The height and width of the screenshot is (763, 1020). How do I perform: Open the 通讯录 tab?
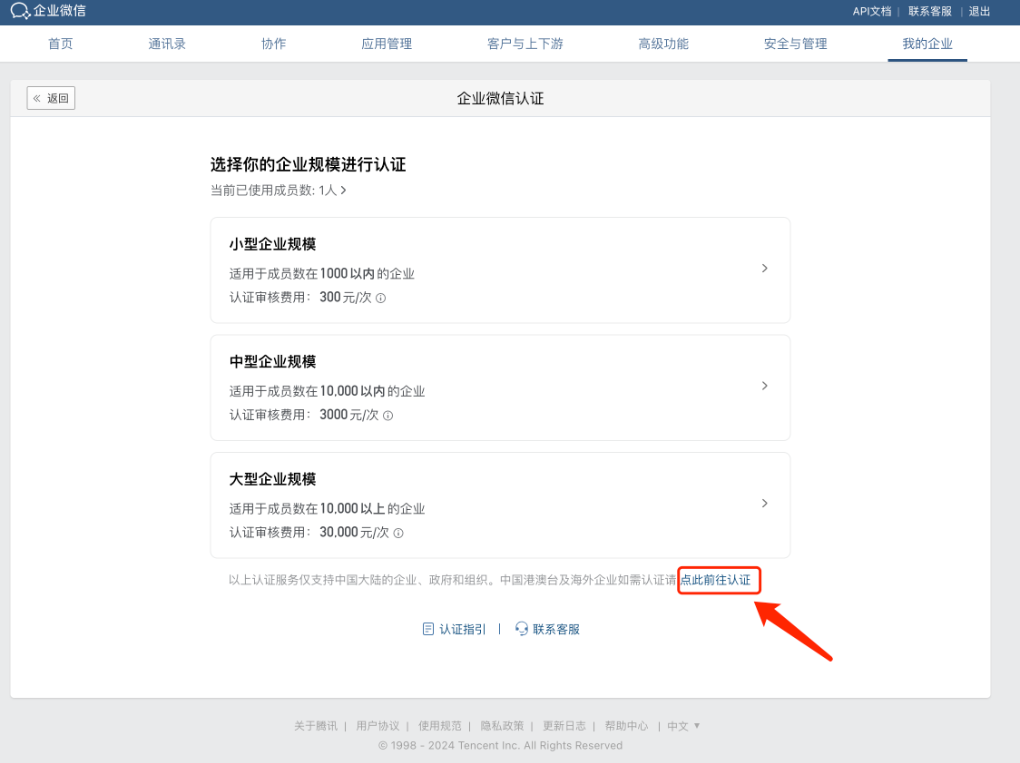click(x=167, y=44)
